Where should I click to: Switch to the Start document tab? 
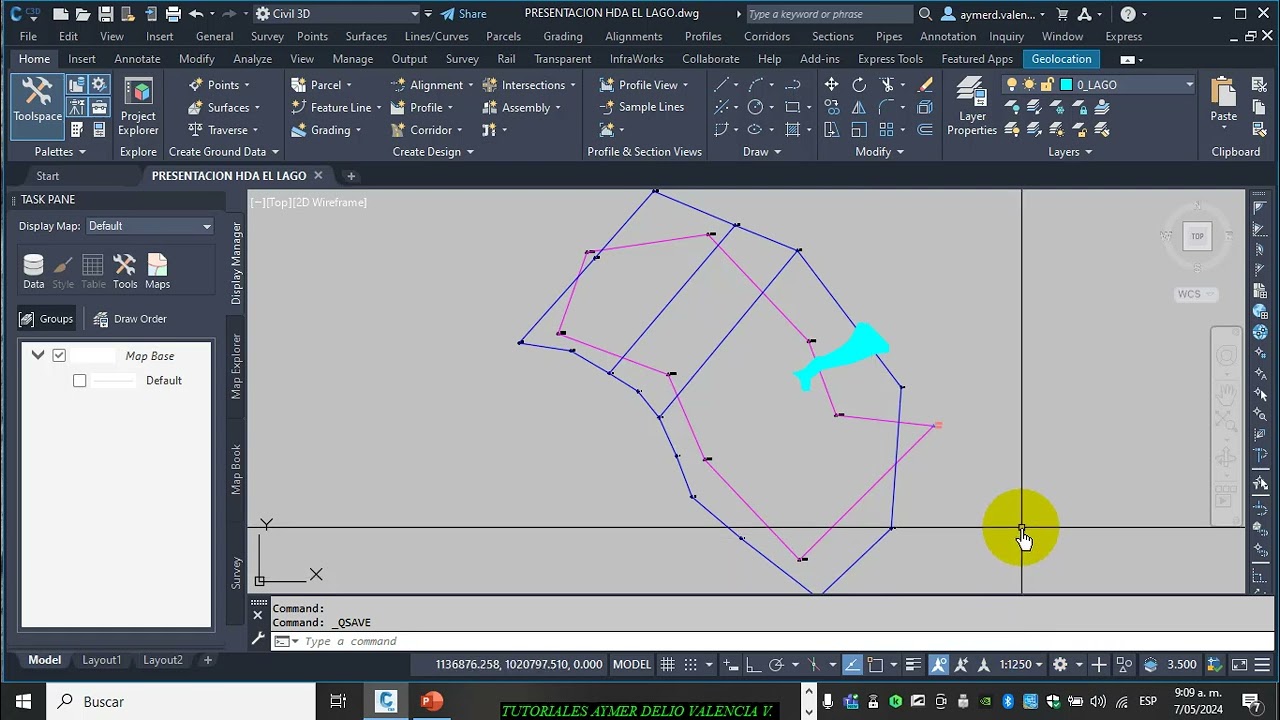(x=47, y=176)
